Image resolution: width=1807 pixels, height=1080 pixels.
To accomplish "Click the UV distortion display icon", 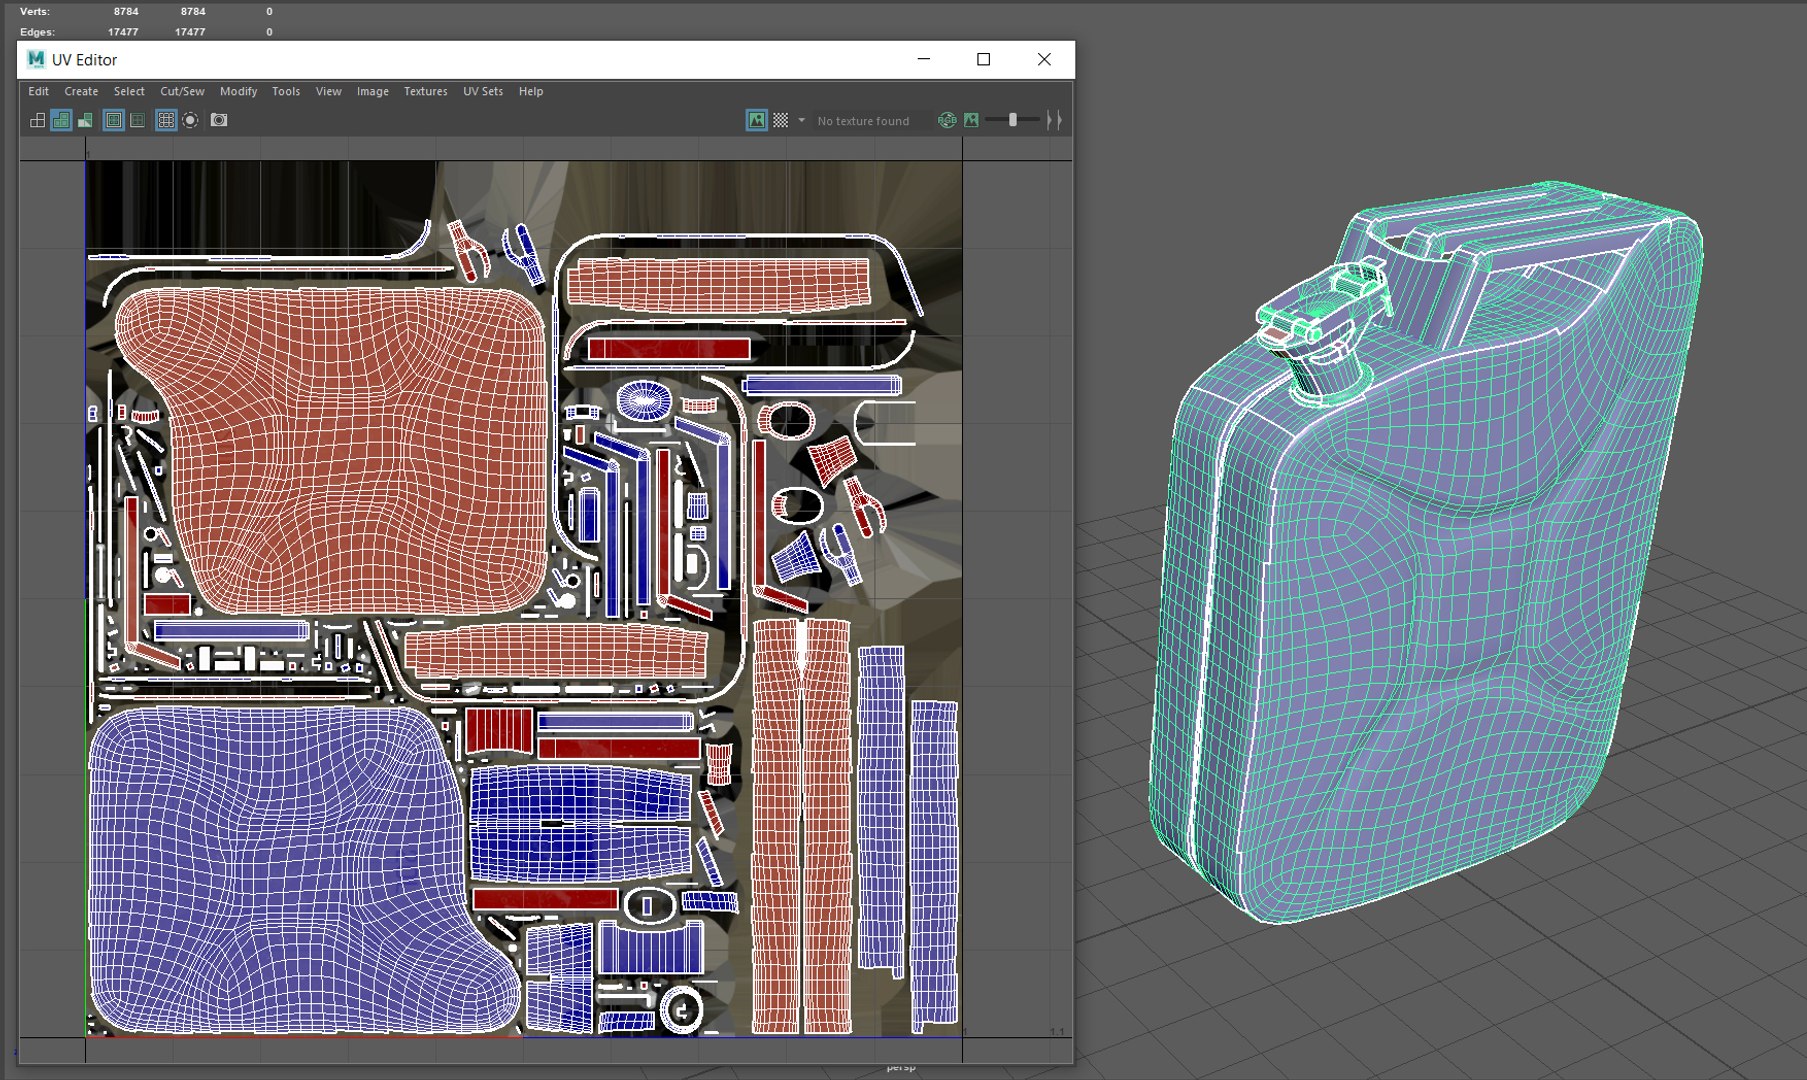I will click(85, 120).
